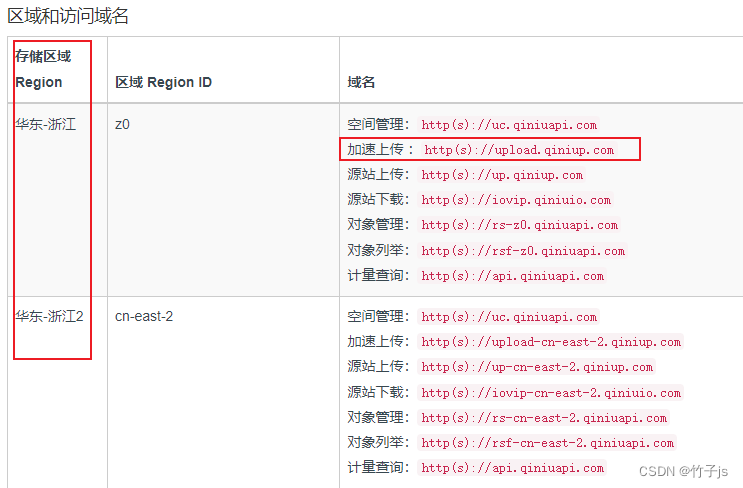Select the z0 region ID cell
Image resolution: width=743 pixels, height=488 pixels.
pyautogui.click(x=122, y=125)
